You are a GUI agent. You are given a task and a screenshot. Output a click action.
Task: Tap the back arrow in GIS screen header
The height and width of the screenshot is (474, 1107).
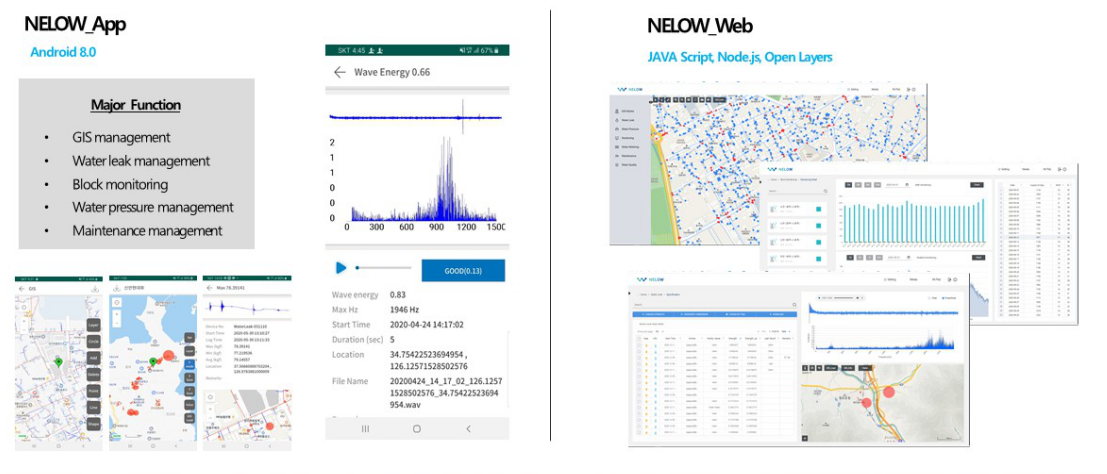[x=22, y=288]
